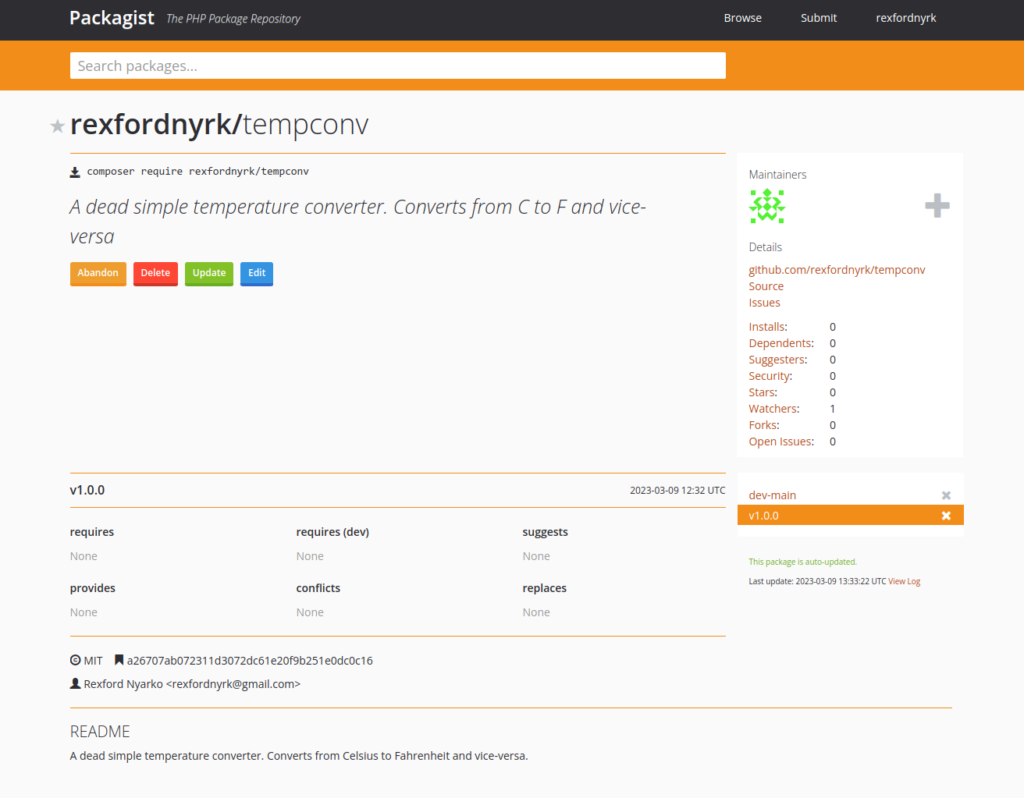This screenshot has height=798, width=1024.
Task: Click the 'conflicts' heading
Action: (318, 588)
